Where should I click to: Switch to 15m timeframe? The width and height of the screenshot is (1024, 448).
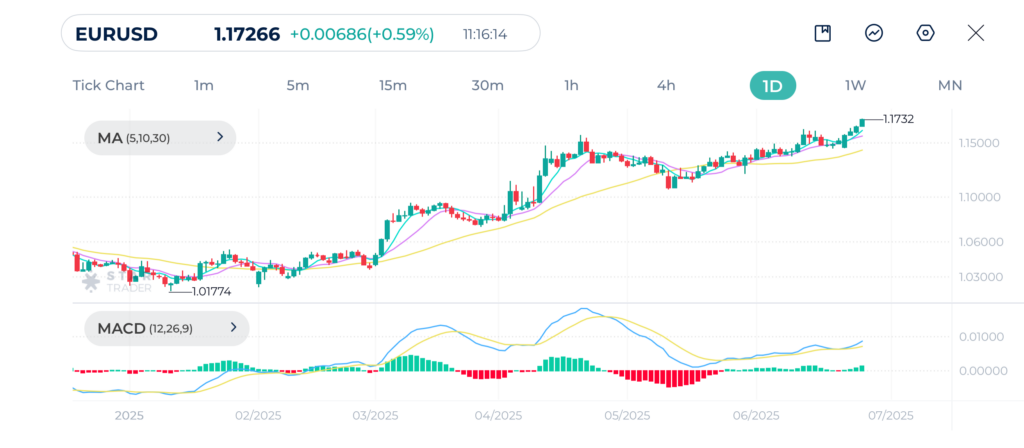tap(393, 85)
